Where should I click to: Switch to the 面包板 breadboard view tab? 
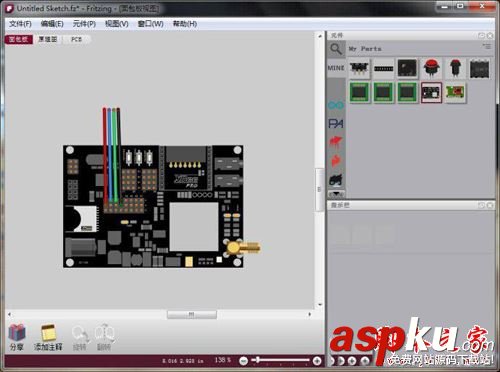click(19, 39)
